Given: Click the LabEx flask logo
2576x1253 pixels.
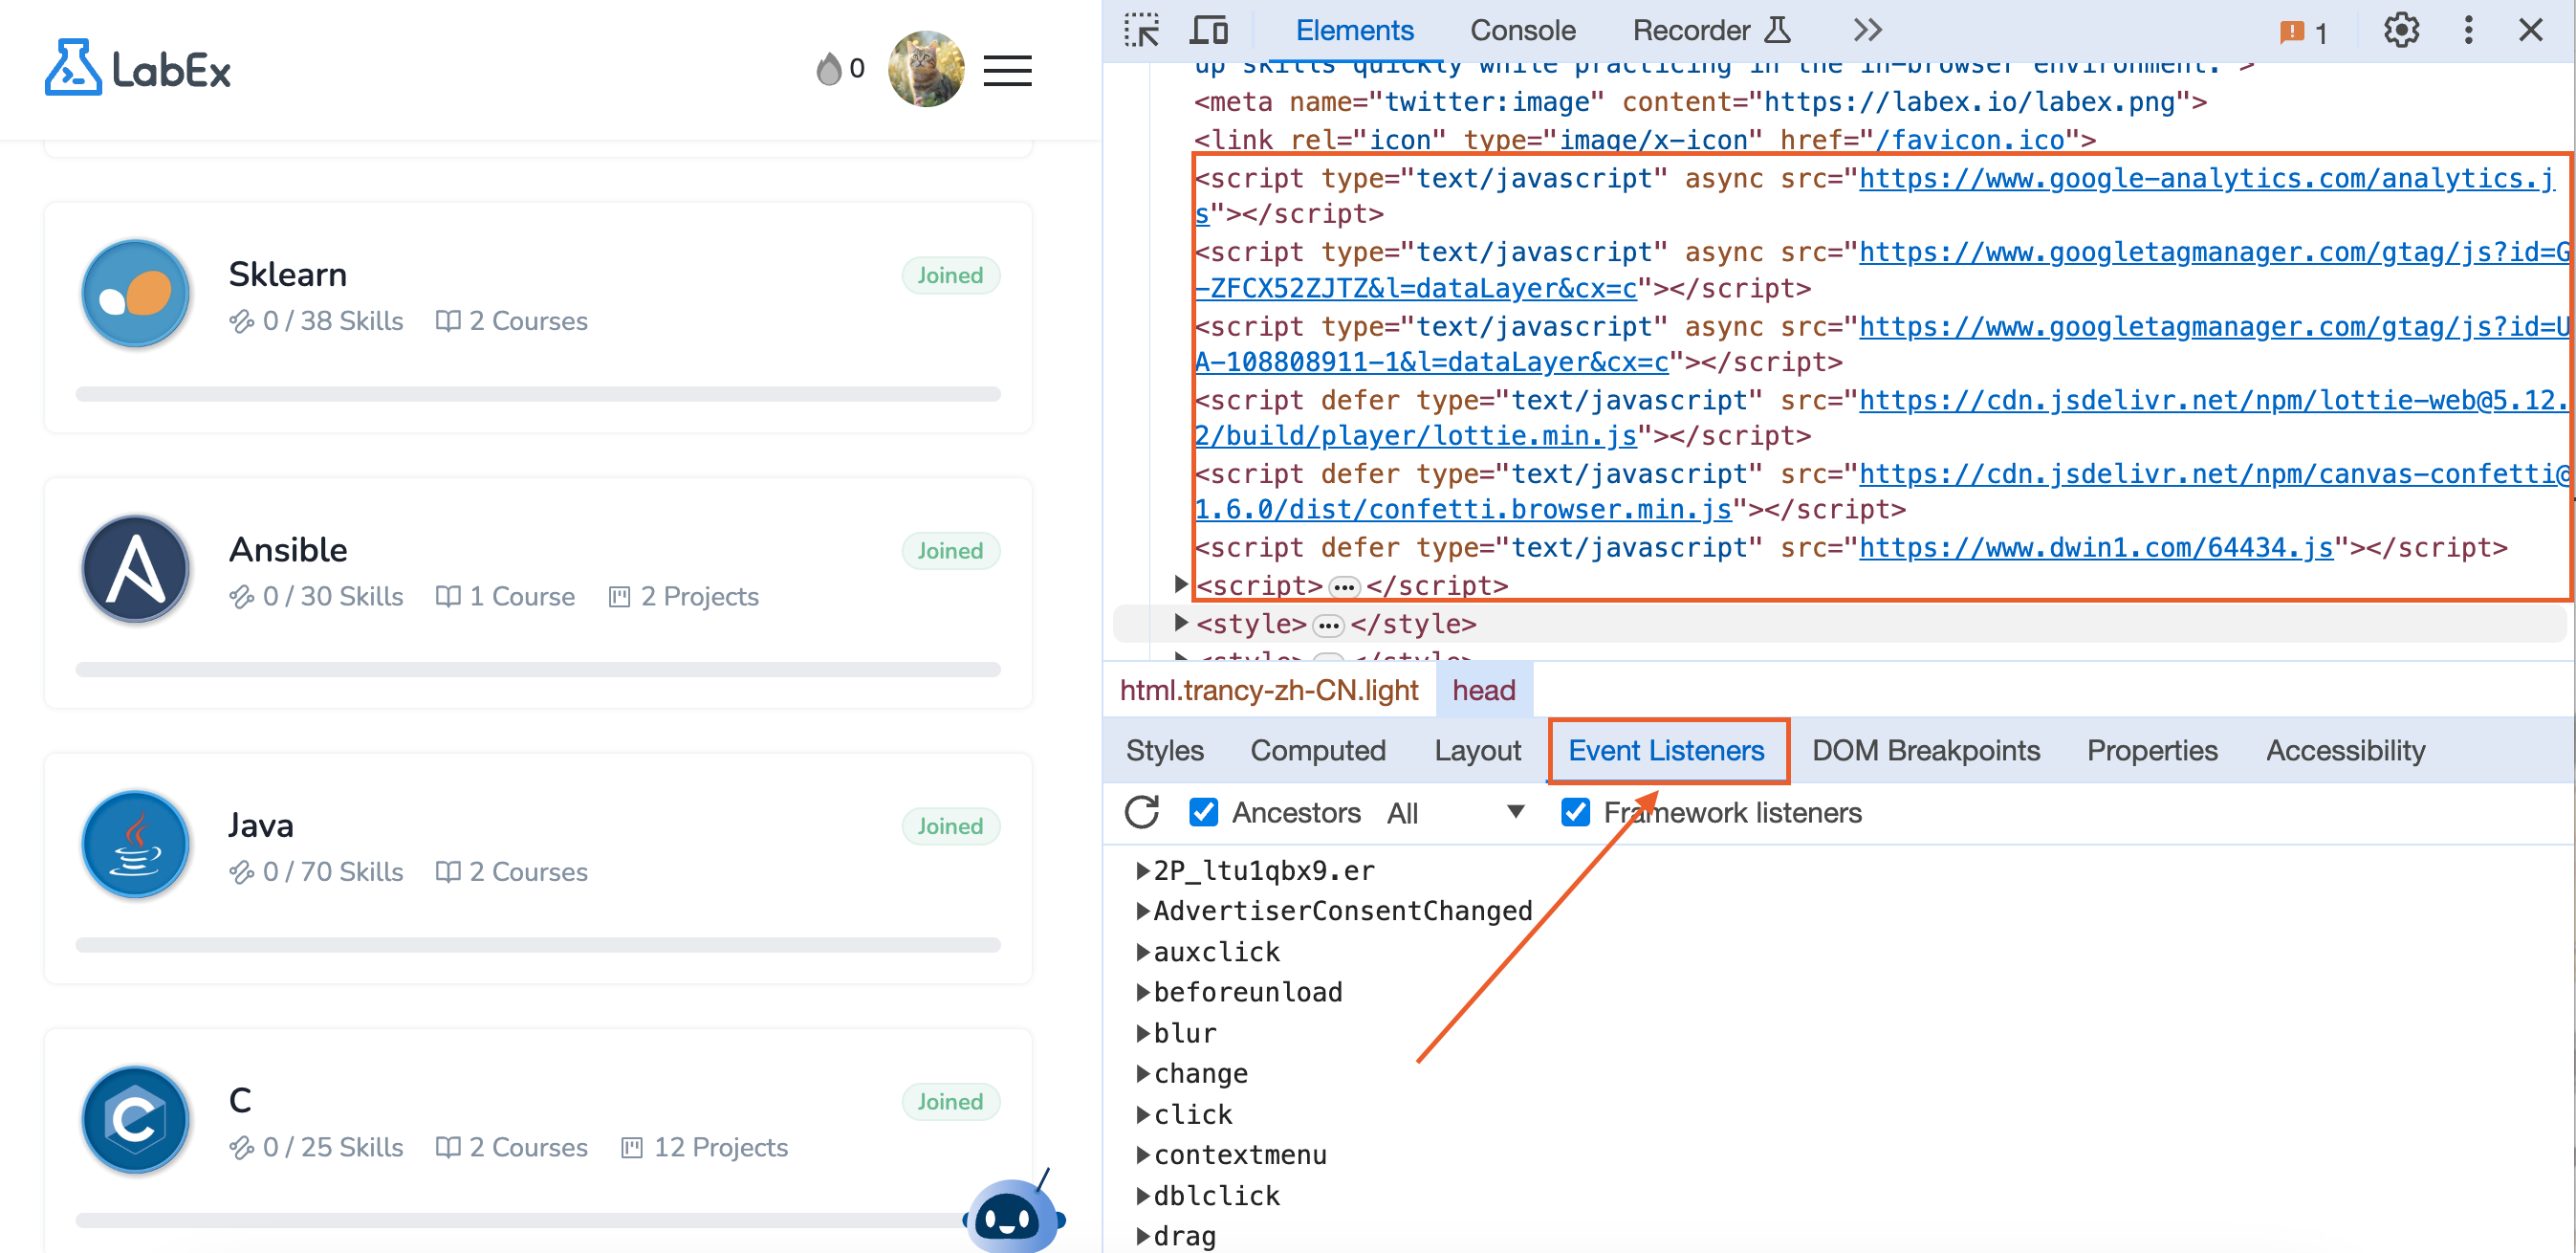Looking at the screenshot, I should coord(75,67).
